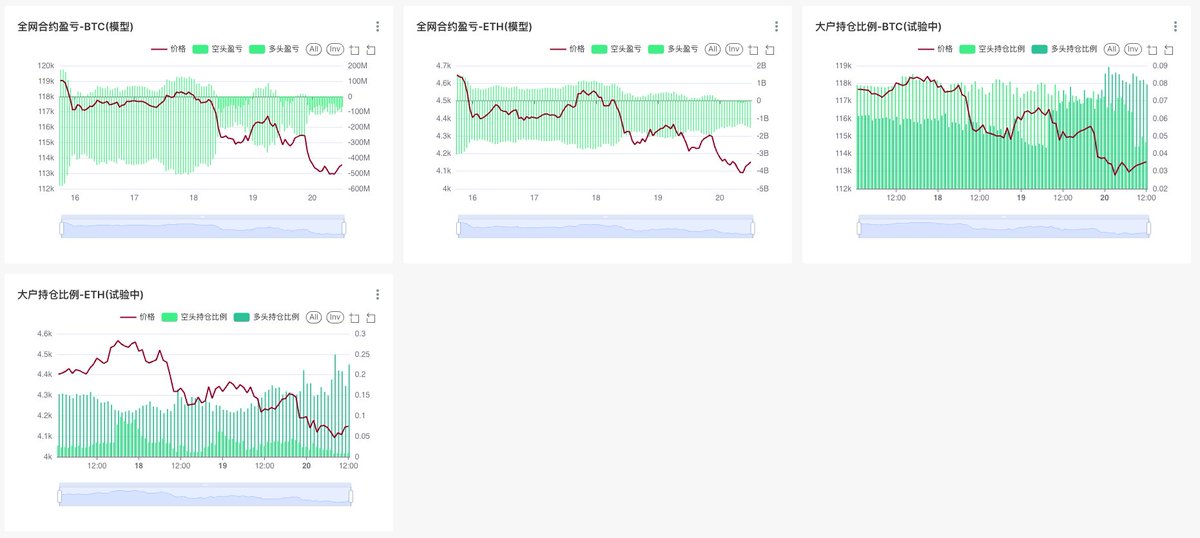Toggle 价格 legend in 全网合约盈亏-ETH chart

(566, 48)
